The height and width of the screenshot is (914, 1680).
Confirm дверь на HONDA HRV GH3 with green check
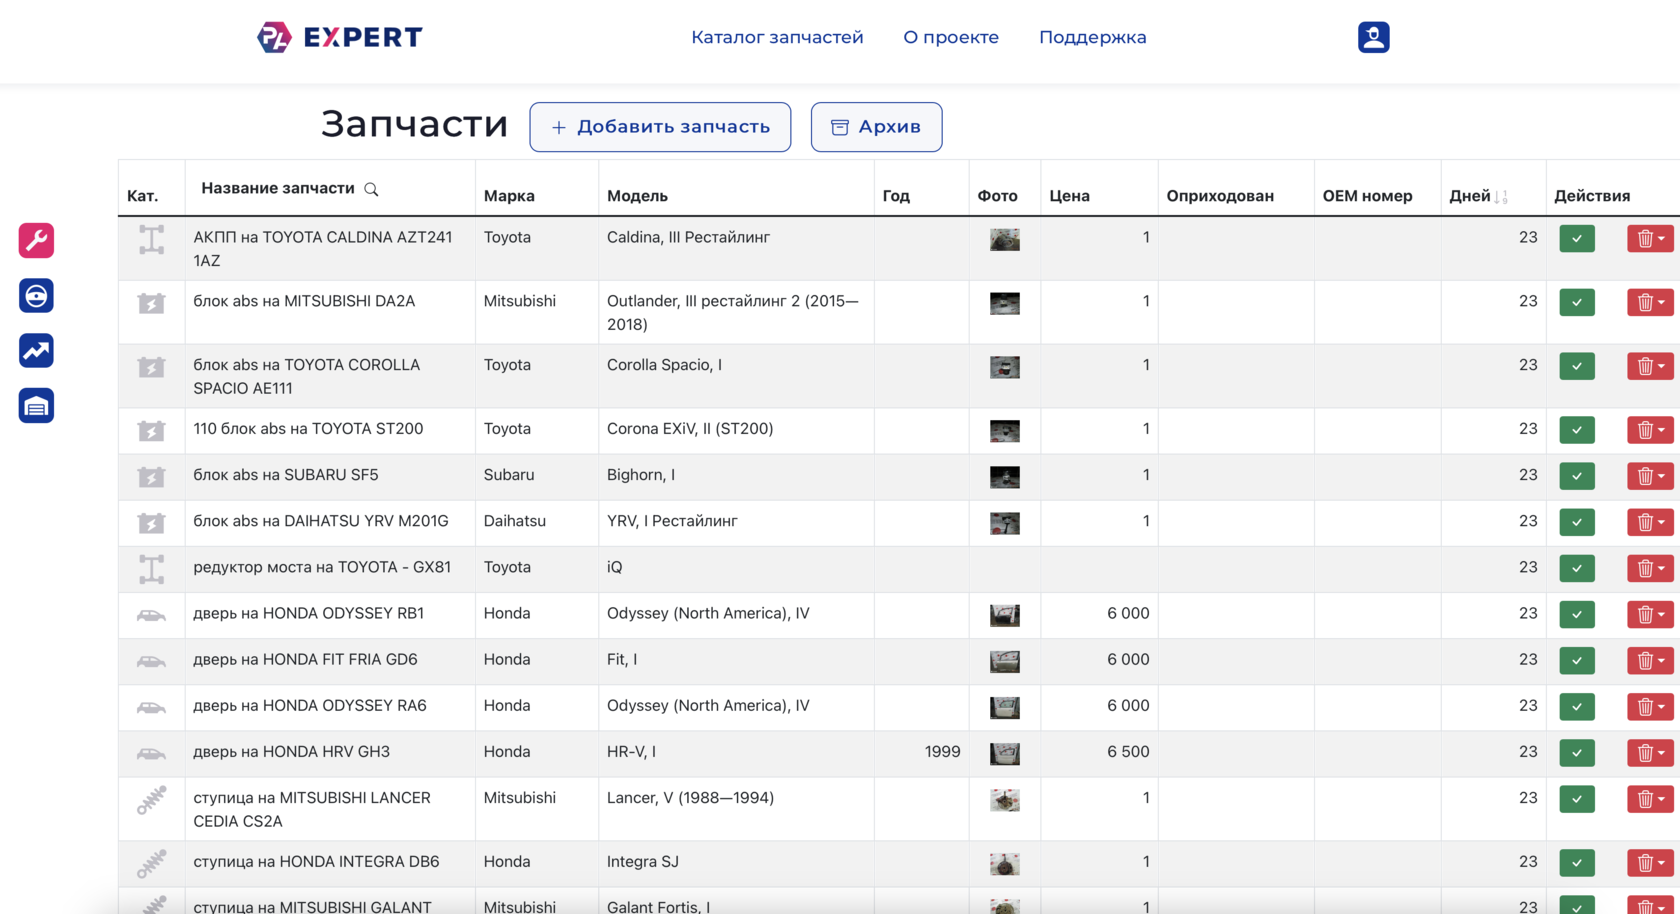pyautogui.click(x=1577, y=752)
